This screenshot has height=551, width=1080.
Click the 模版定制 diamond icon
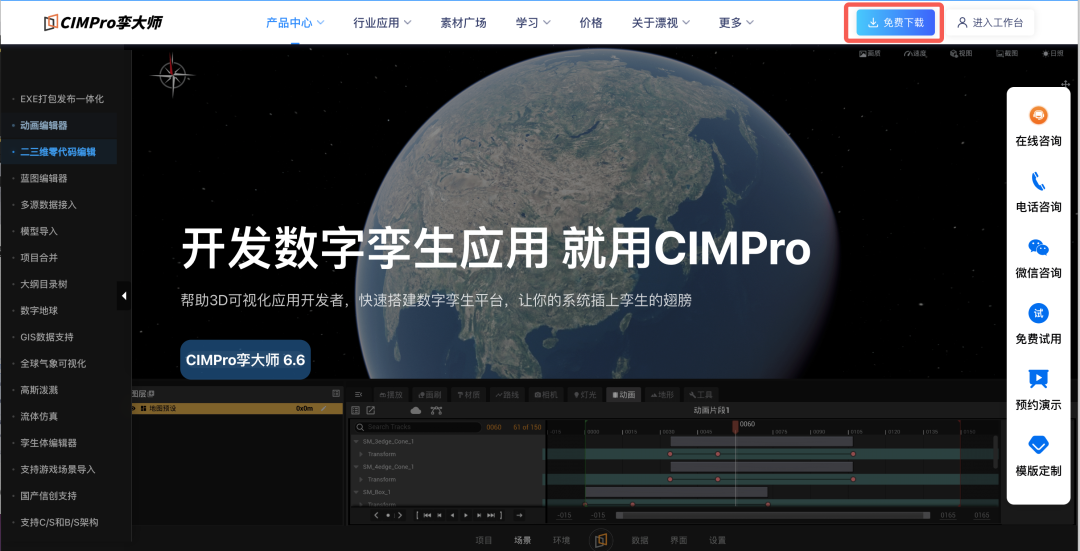pyautogui.click(x=1038, y=446)
